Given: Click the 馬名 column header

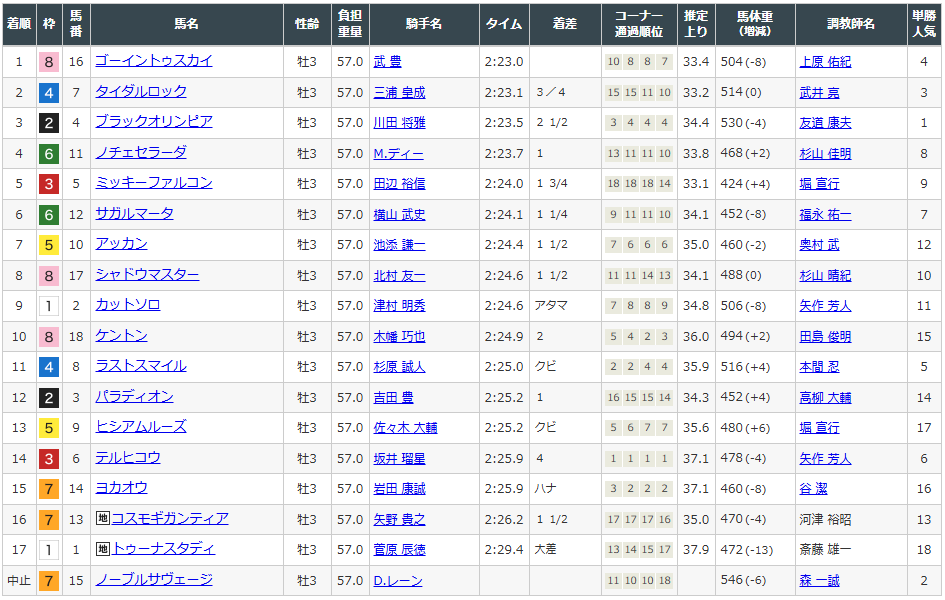Looking at the screenshot, I should 186,24.
